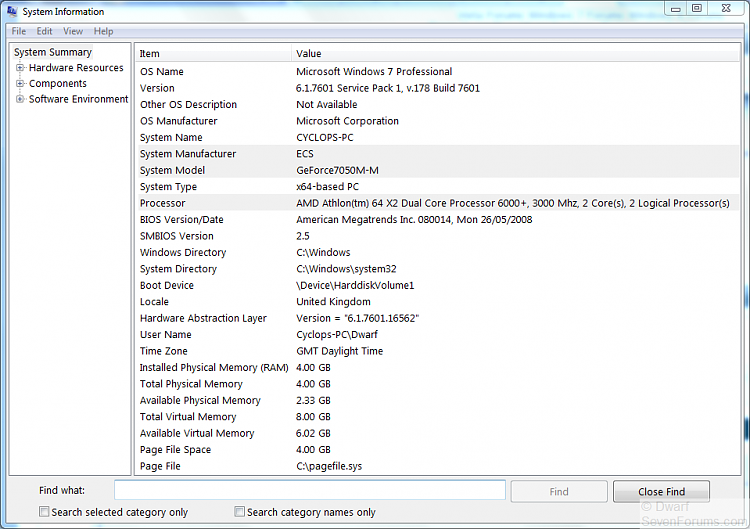Viewport: 750px width, 529px height.
Task: Click the Value column header
Action: click(x=516, y=54)
